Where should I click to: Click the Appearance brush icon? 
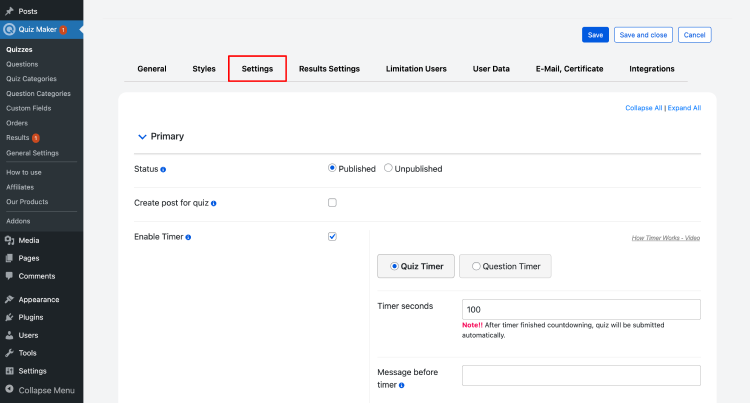[x=9, y=299]
